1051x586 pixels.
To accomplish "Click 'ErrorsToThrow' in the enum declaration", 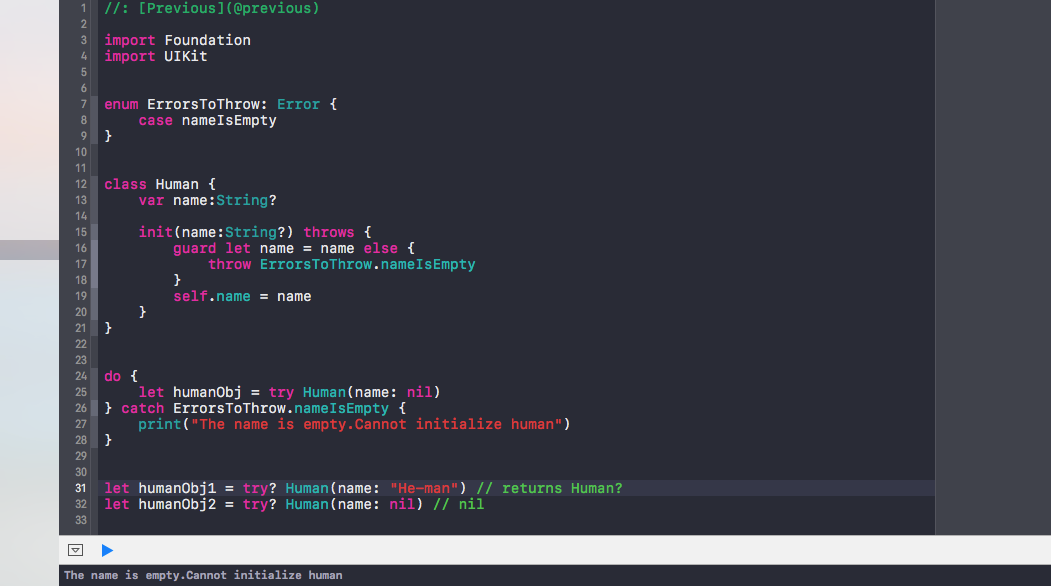I will [204, 105].
